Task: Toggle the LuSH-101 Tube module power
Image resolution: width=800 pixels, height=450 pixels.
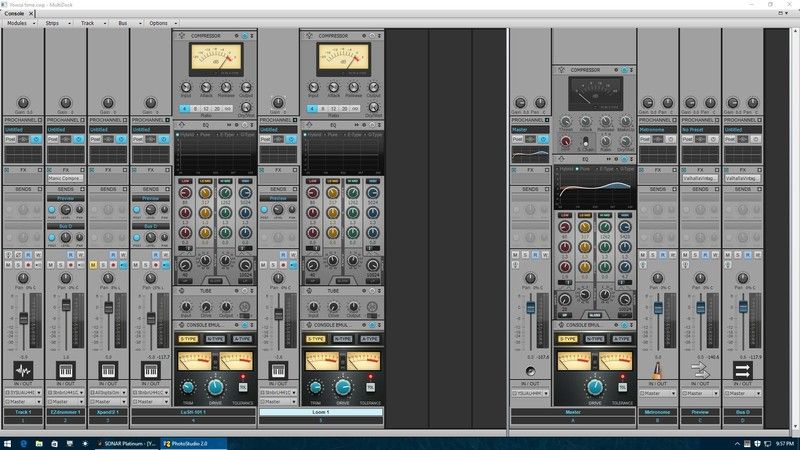Action: pyautogui.click(x=244, y=291)
